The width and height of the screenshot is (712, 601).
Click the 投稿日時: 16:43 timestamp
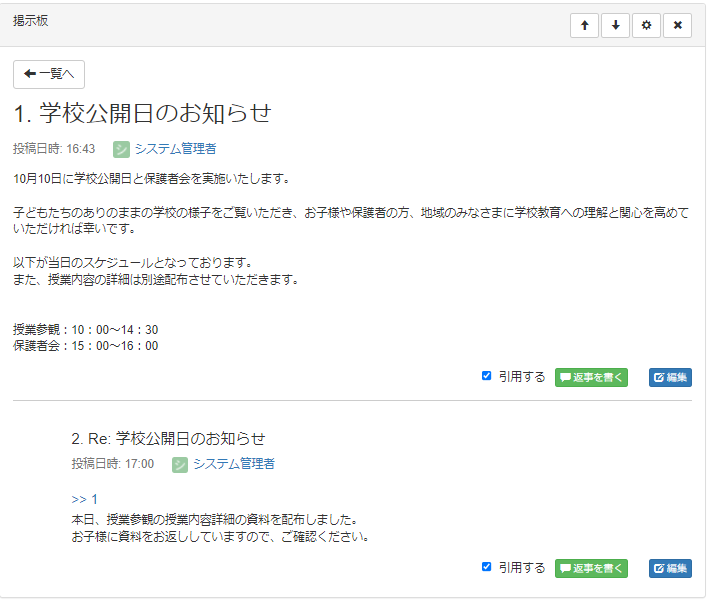coord(54,149)
